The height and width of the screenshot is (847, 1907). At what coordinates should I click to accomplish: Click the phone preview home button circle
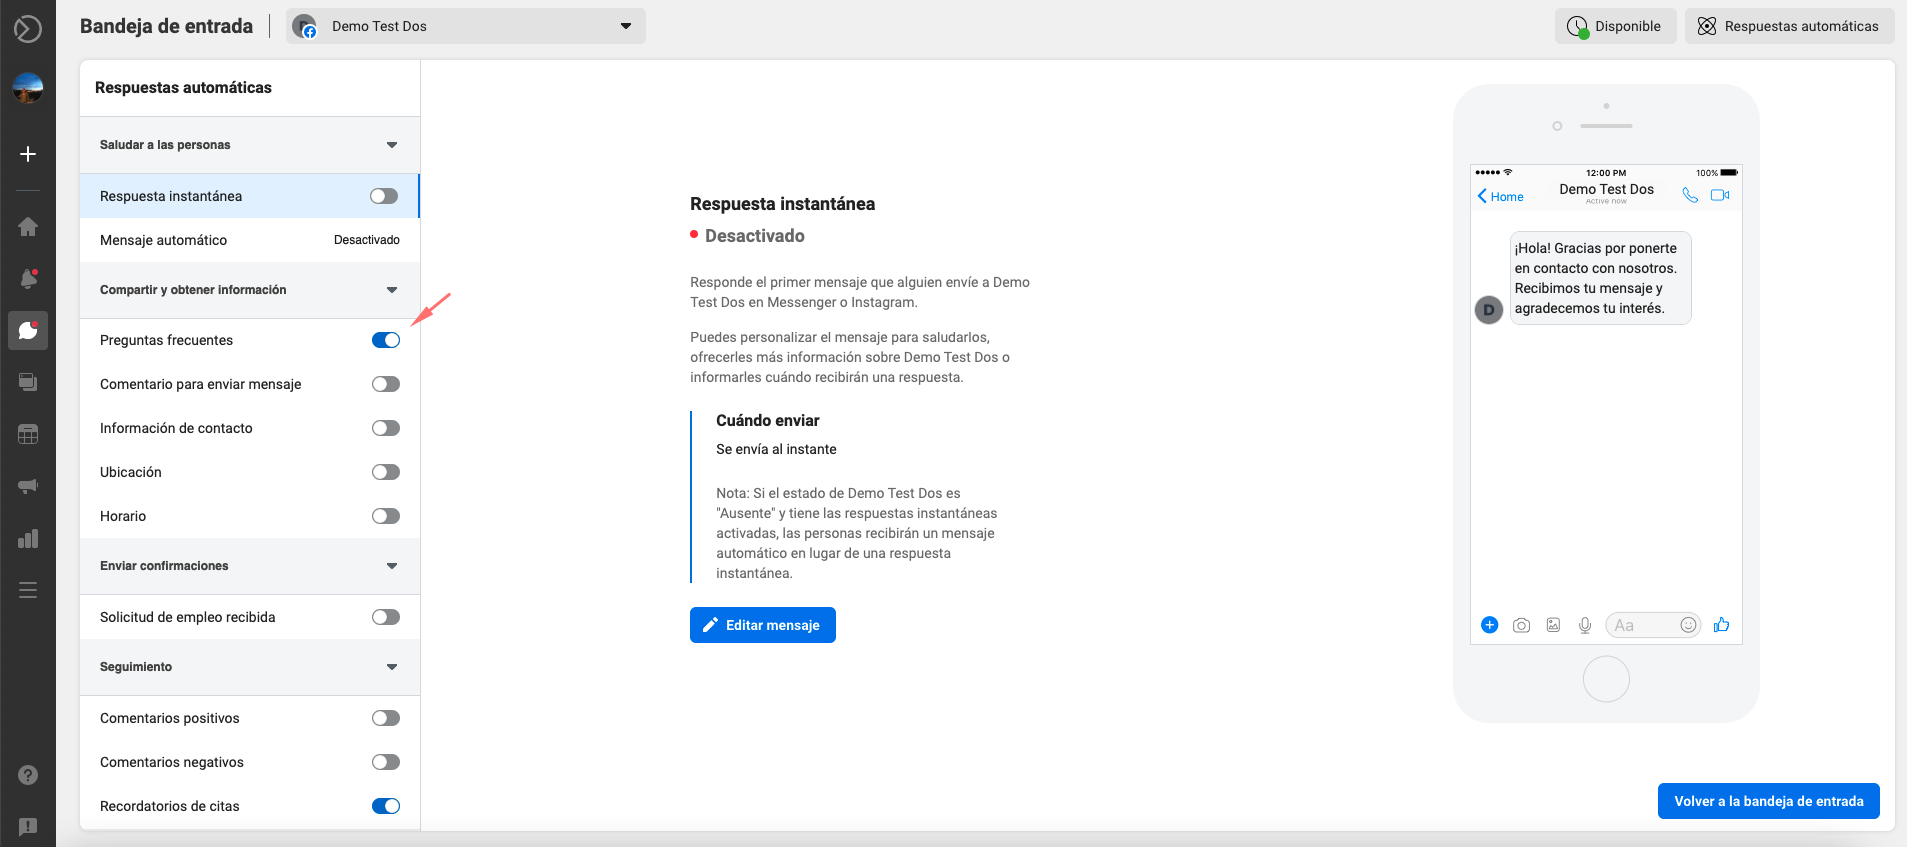(x=1607, y=679)
